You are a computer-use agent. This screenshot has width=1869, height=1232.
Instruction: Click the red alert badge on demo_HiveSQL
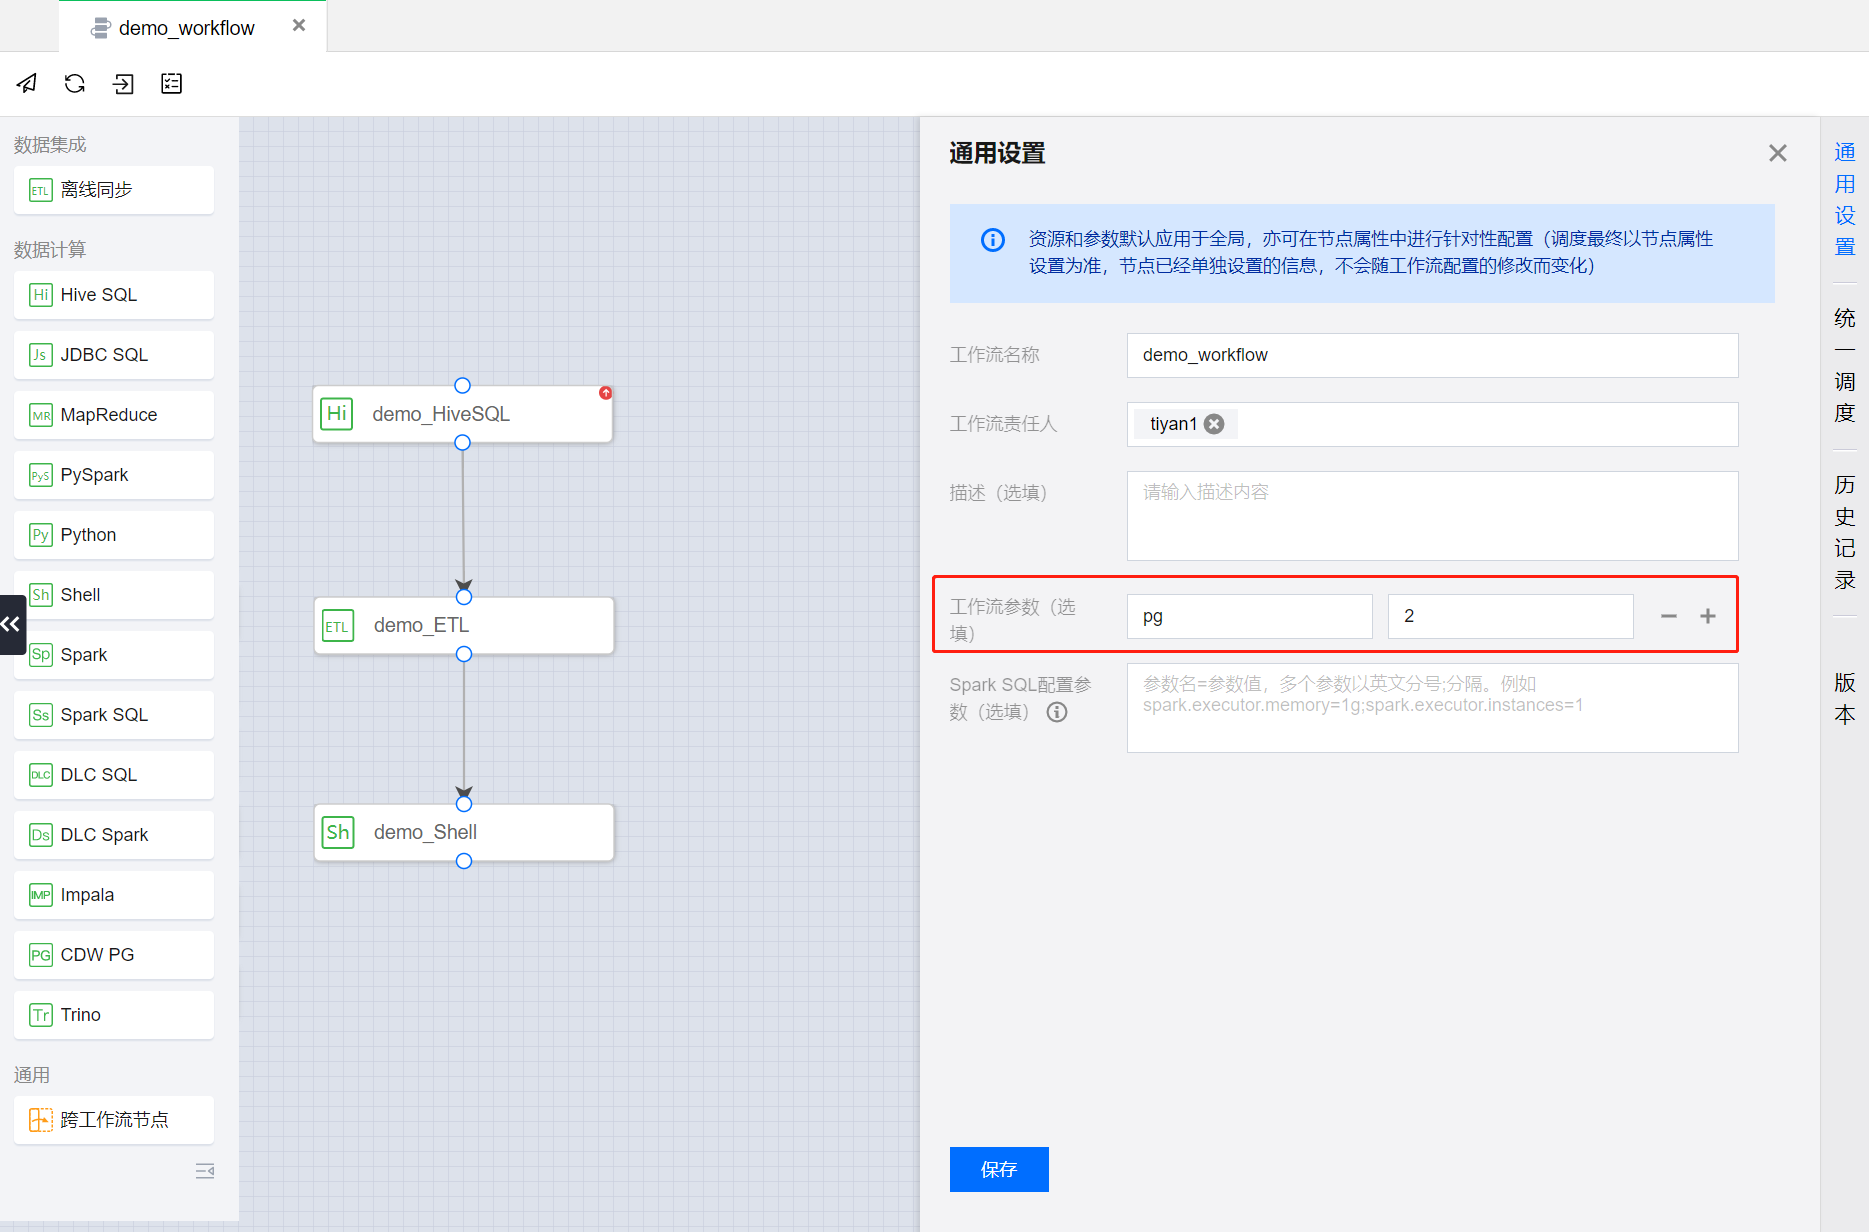(x=605, y=393)
